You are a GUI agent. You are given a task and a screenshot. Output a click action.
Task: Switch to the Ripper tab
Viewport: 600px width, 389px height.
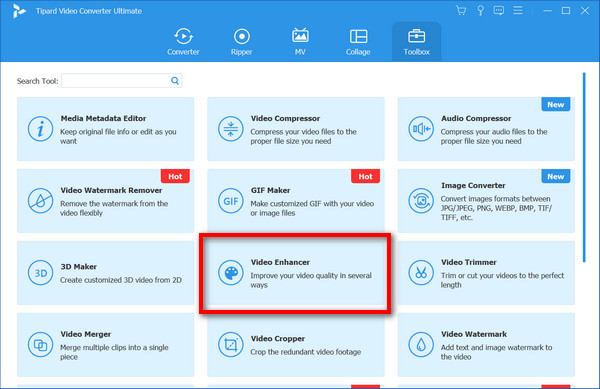pyautogui.click(x=241, y=42)
